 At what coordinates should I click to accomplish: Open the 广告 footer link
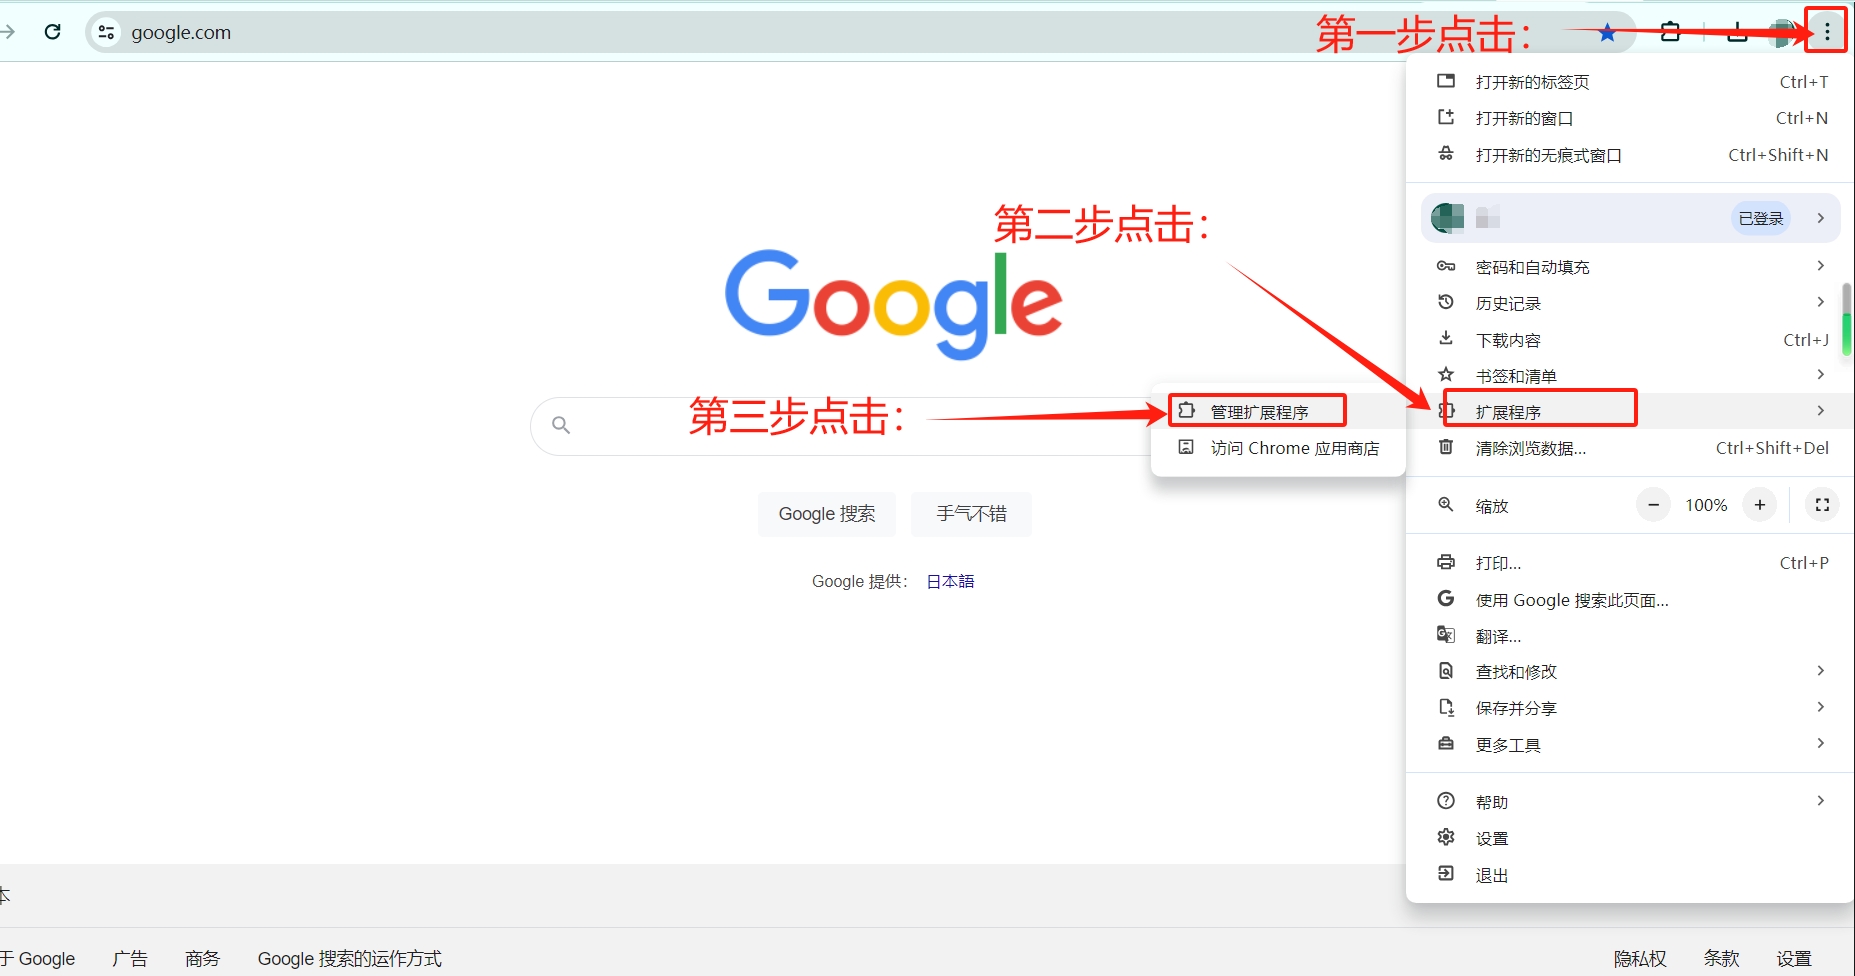click(x=130, y=958)
